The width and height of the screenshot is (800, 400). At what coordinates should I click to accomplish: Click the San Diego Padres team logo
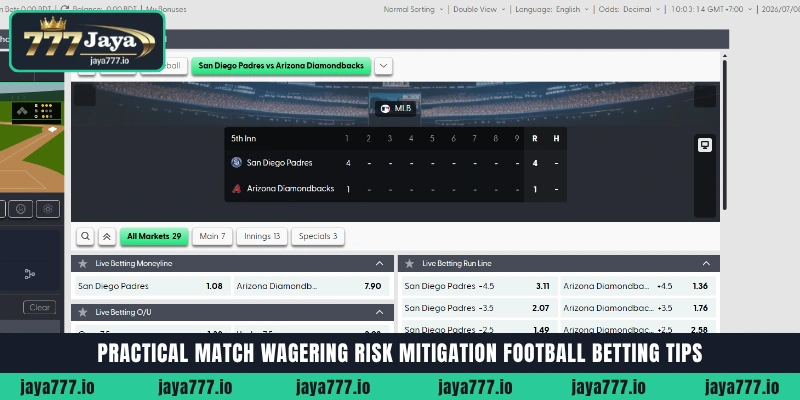coord(236,163)
